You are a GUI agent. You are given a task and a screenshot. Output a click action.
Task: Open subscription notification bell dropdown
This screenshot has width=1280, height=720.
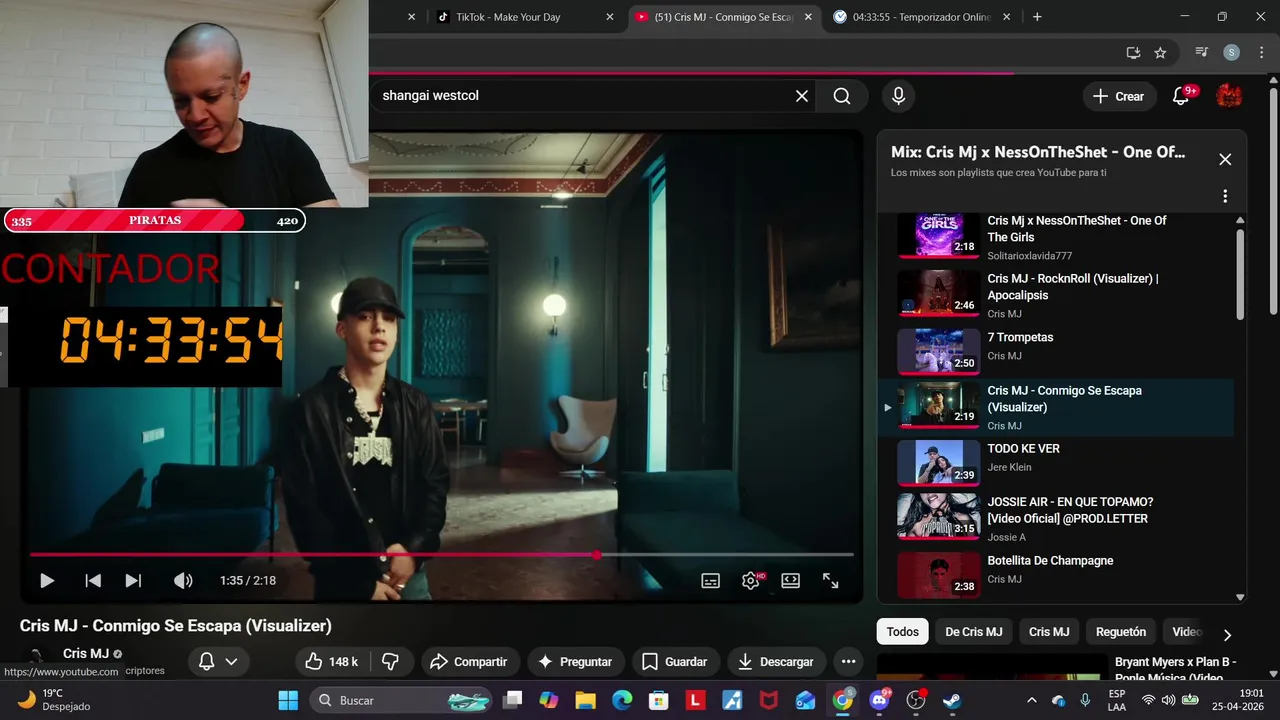click(x=218, y=662)
